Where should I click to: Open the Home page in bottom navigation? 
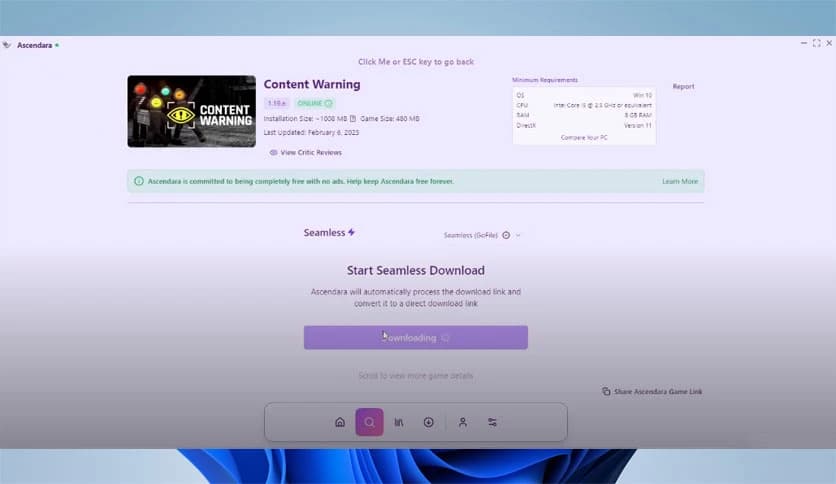click(x=340, y=422)
